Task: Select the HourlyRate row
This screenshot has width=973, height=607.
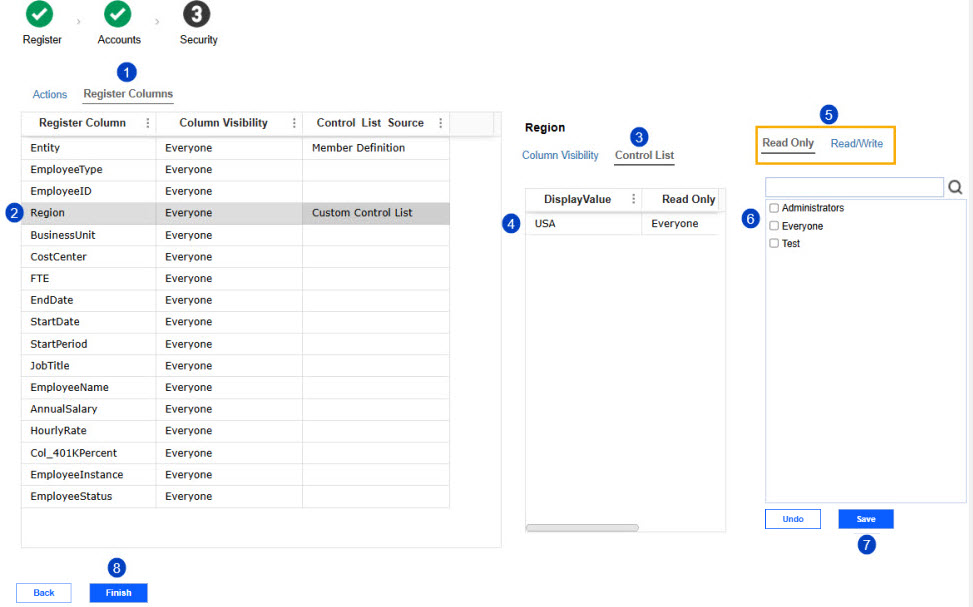Action: [235, 431]
